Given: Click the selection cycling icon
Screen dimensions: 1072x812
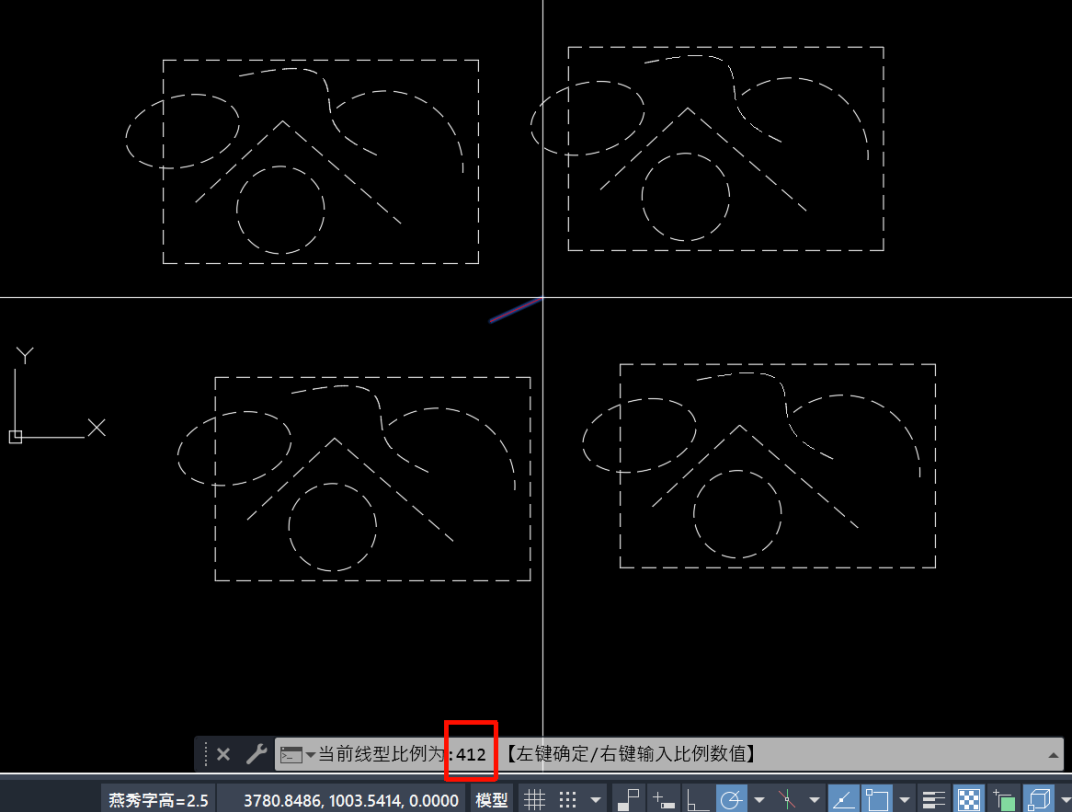Looking at the screenshot, I should tap(1003, 799).
